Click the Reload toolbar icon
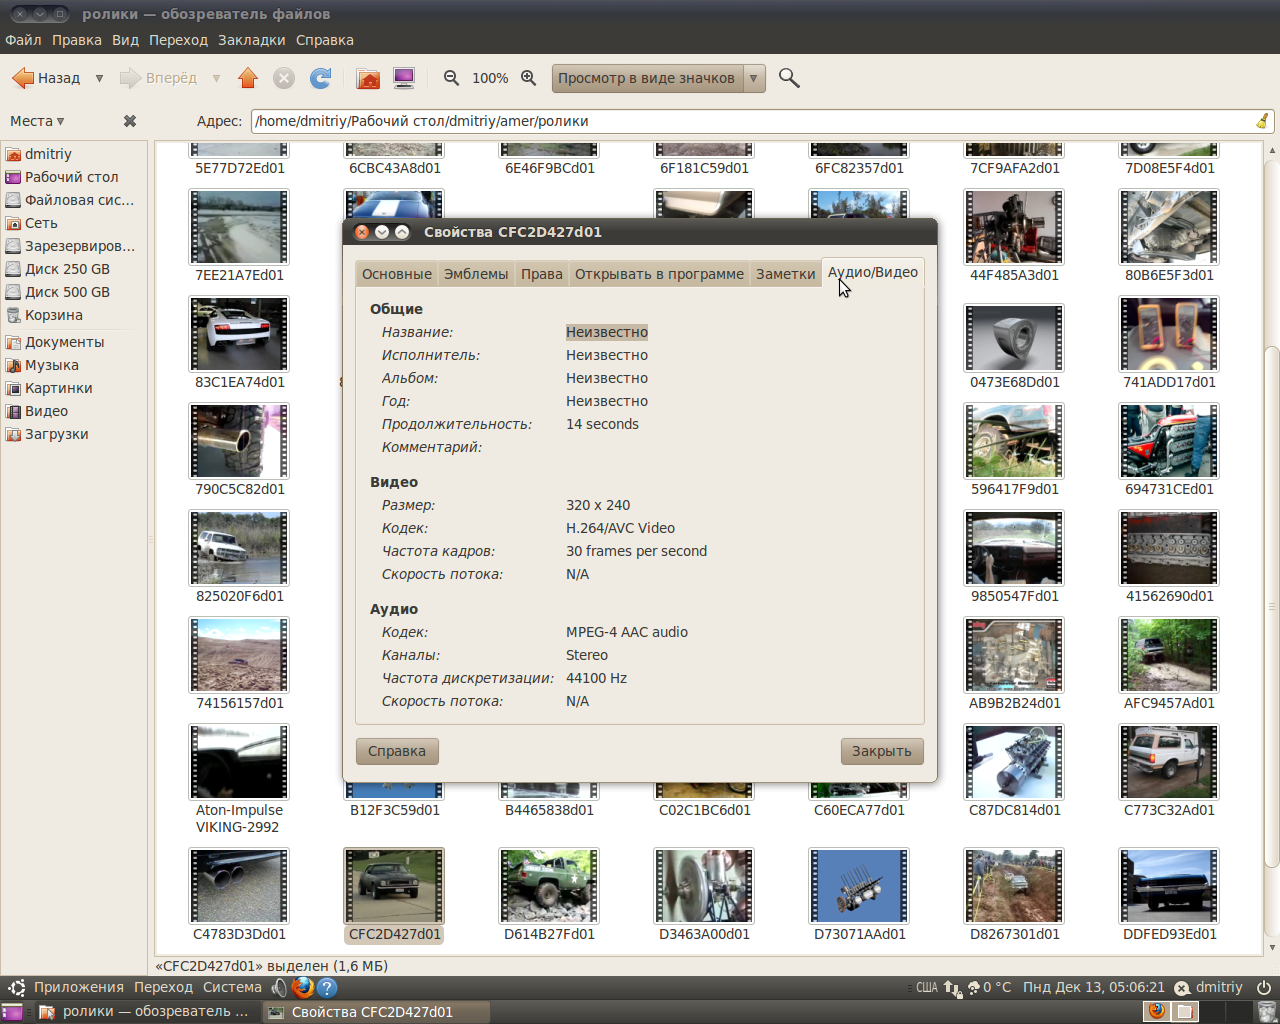The image size is (1280, 1024). (320, 78)
